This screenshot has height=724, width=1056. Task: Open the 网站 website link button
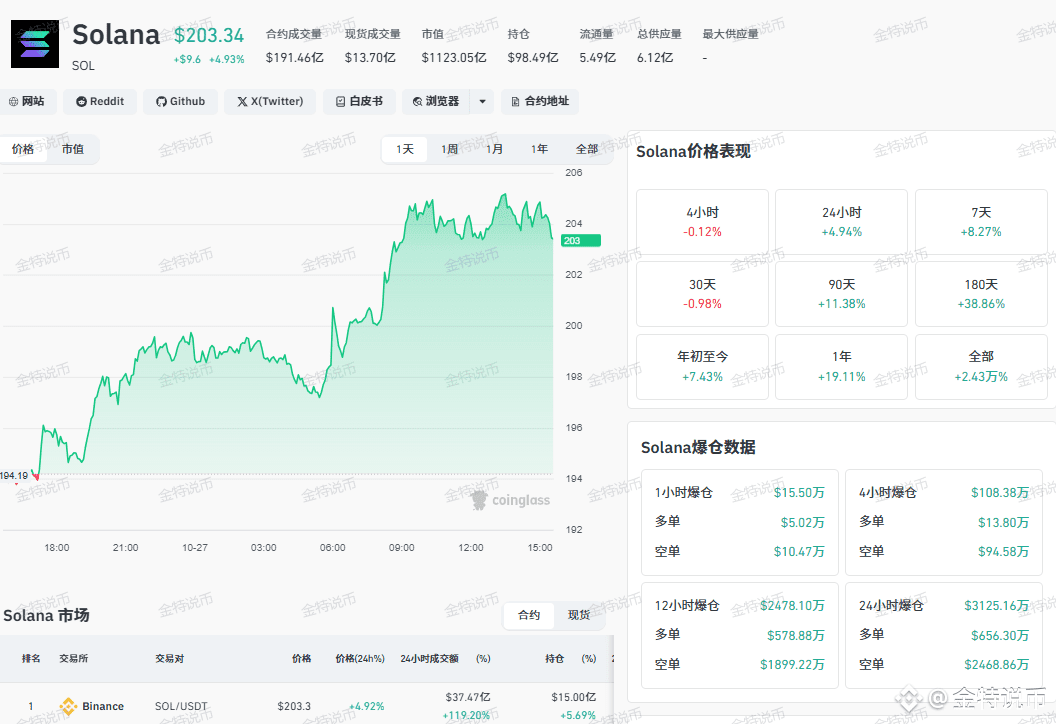27,102
